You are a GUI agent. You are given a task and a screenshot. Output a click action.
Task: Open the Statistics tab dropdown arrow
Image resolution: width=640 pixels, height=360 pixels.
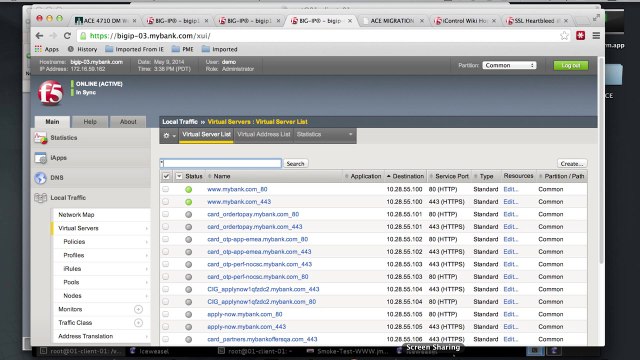pos(350,134)
